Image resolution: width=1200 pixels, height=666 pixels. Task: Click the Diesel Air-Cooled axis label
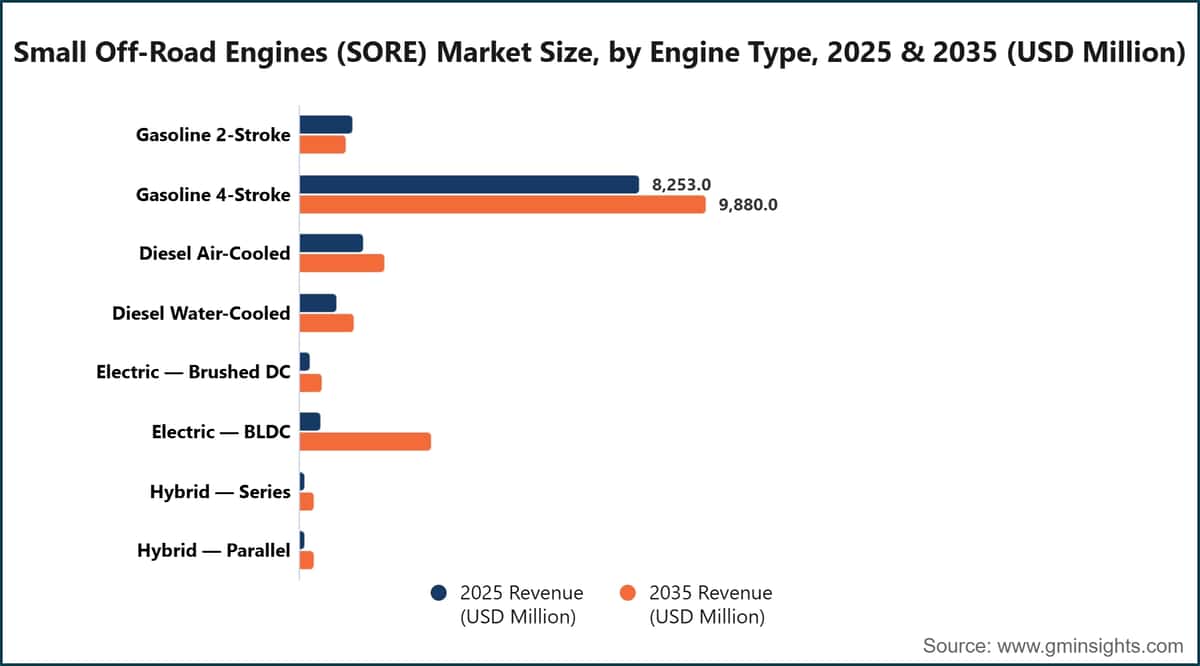click(x=215, y=253)
